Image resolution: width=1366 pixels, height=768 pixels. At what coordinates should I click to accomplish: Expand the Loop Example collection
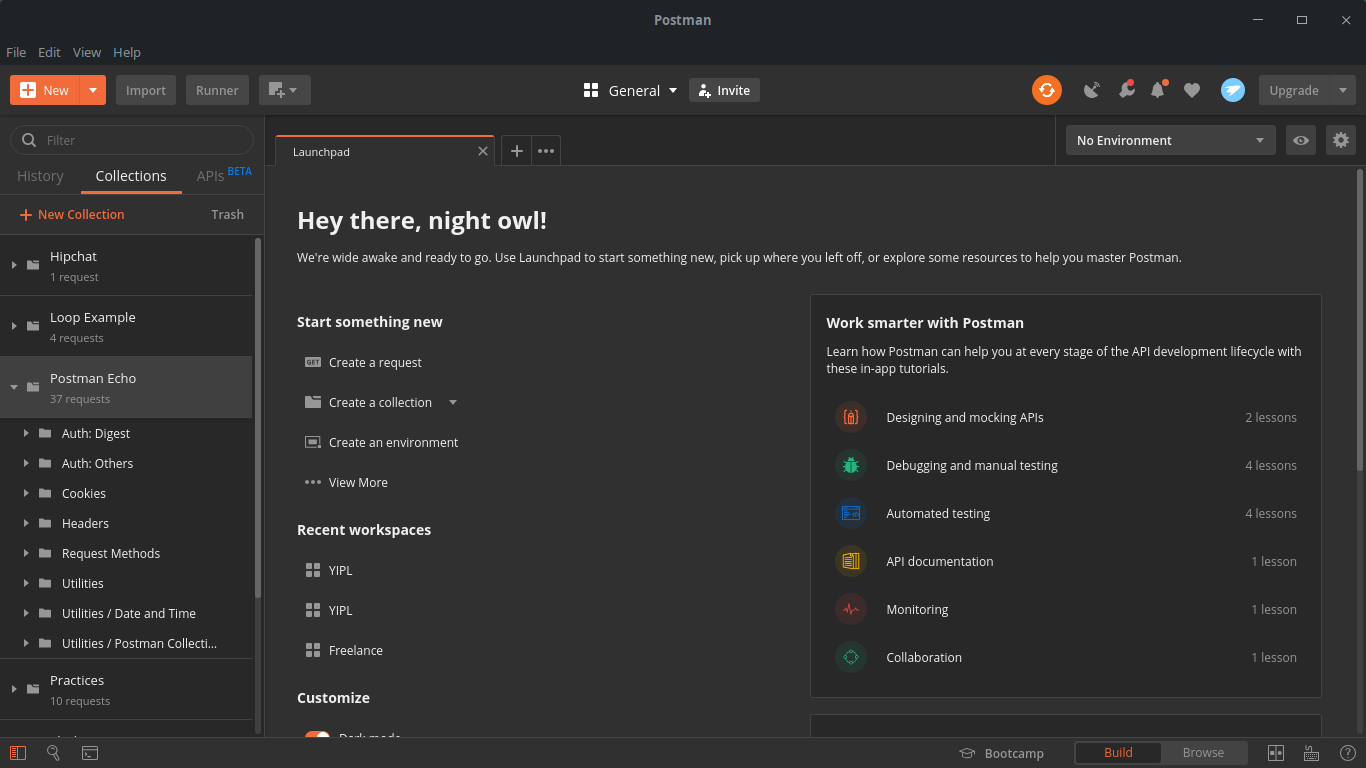[14, 326]
